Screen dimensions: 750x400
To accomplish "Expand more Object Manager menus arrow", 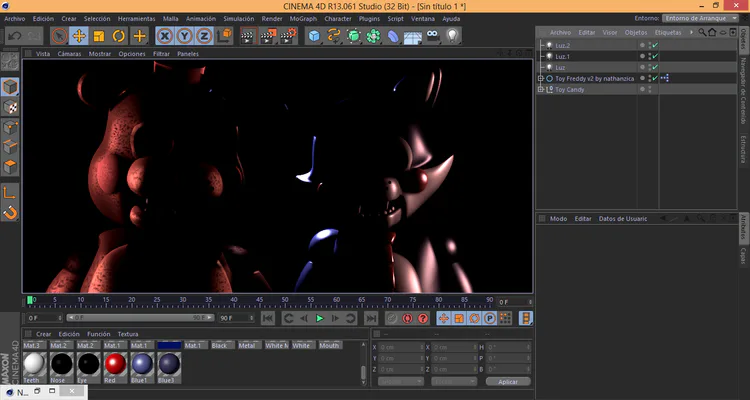I will (x=691, y=33).
